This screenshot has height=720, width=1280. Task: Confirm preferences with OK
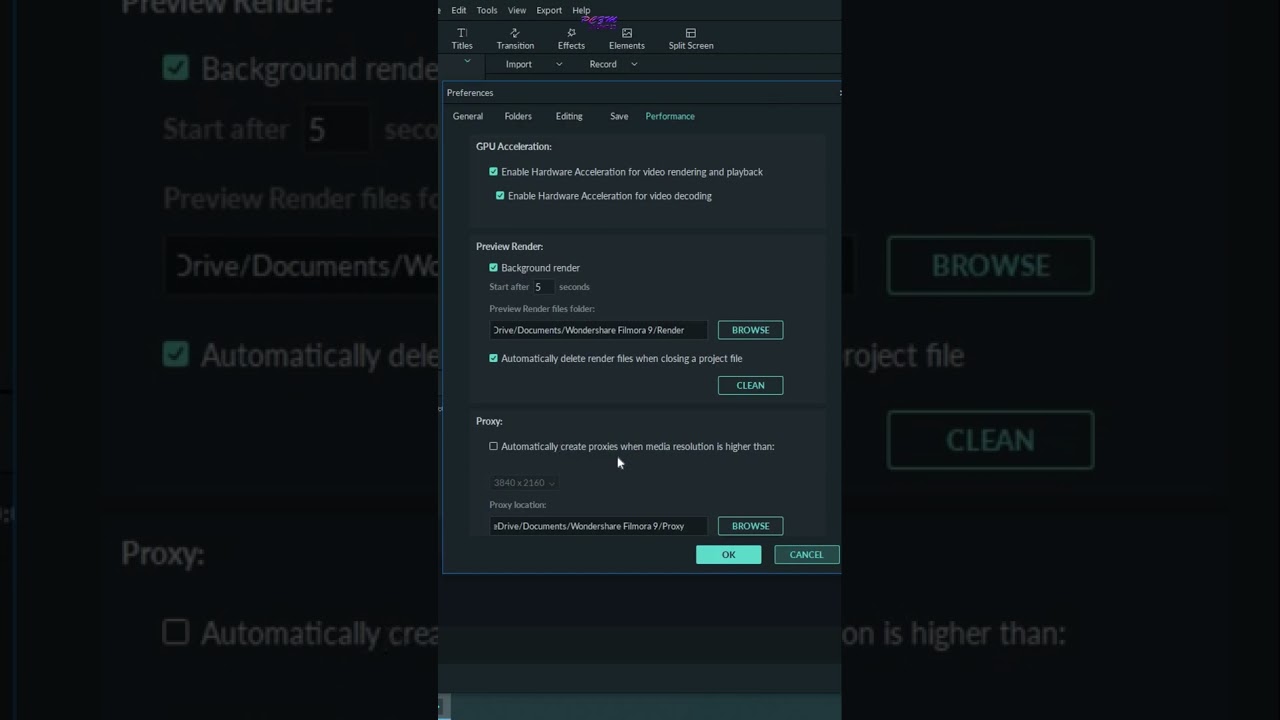[x=728, y=555]
